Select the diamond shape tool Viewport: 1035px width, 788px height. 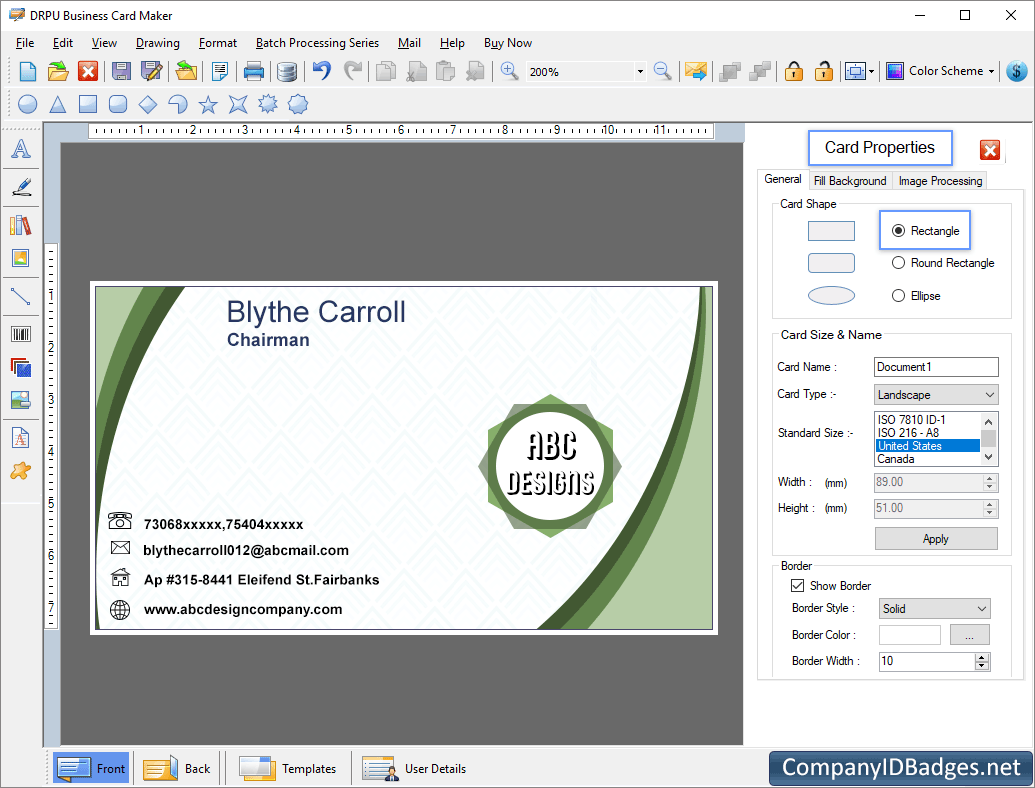tap(148, 104)
